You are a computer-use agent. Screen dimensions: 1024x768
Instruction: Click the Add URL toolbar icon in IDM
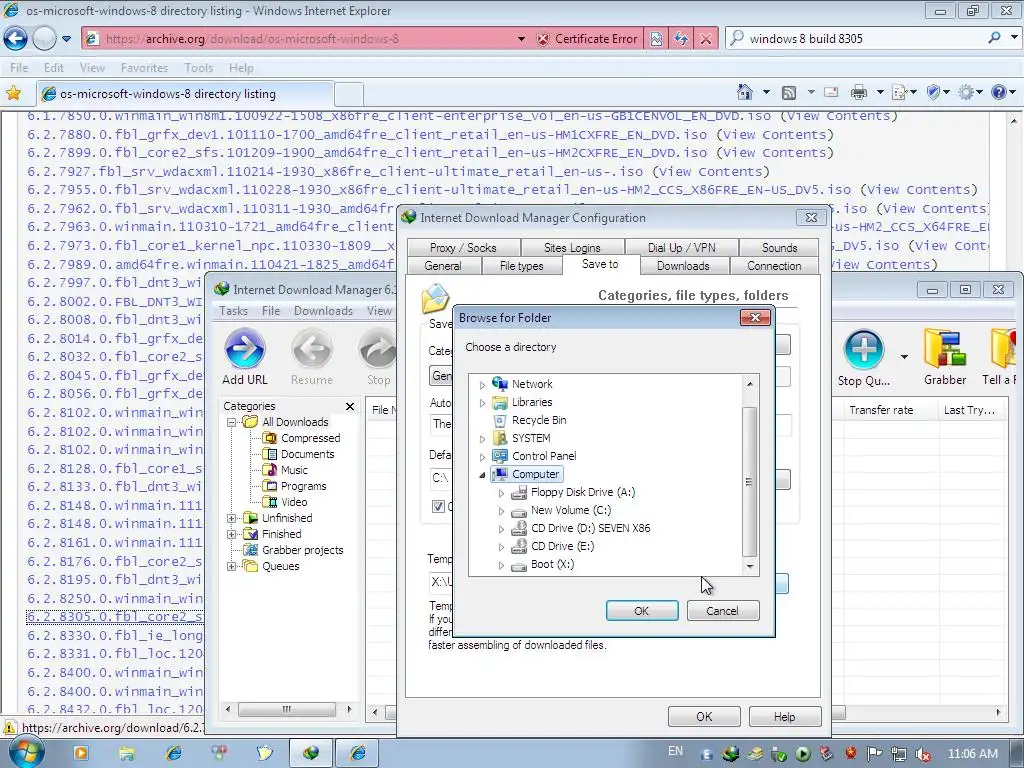pyautogui.click(x=245, y=348)
